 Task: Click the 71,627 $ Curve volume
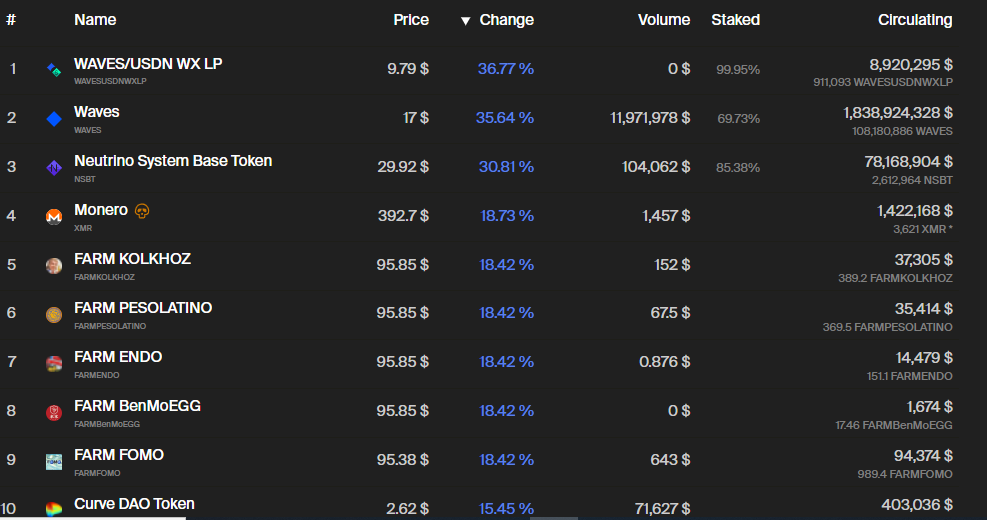(662, 509)
